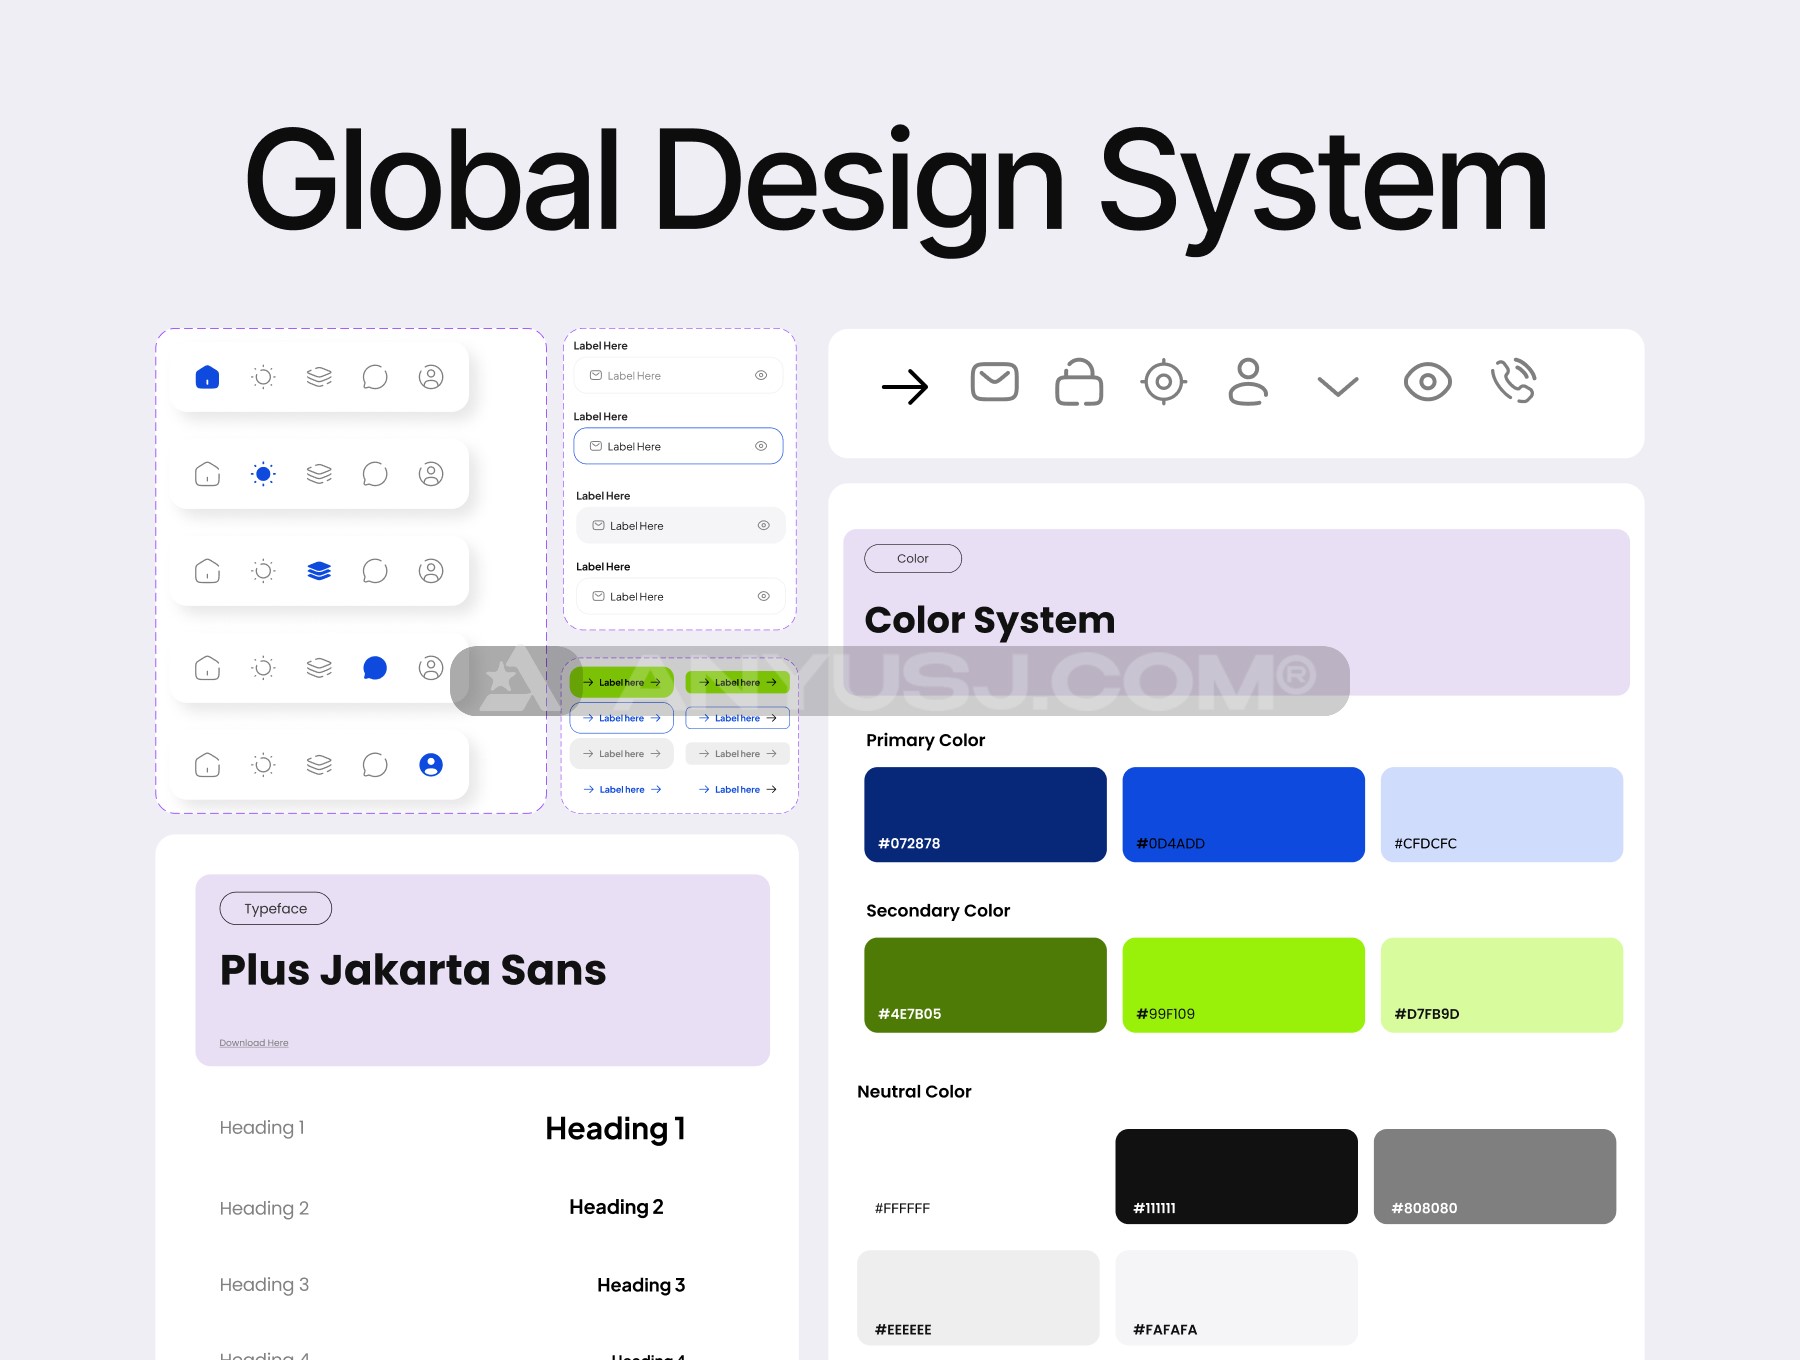Image resolution: width=1800 pixels, height=1360 pixels.
Task: Click the mail icon inside the blue-bordered input field
Action: click(596, 446)
